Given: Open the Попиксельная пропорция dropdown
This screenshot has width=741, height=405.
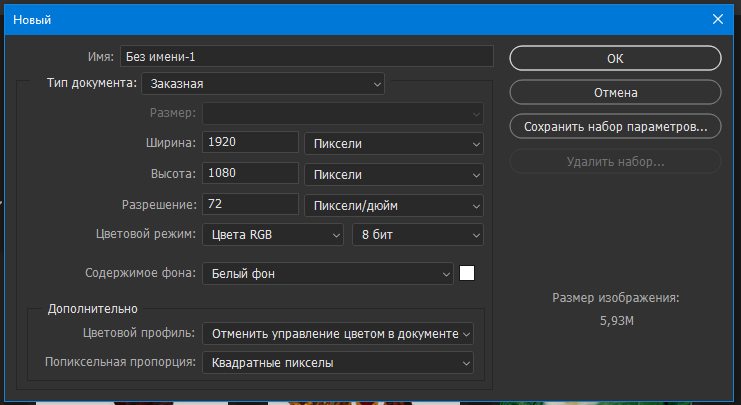Looking at the screenshot, I should 338,363.
